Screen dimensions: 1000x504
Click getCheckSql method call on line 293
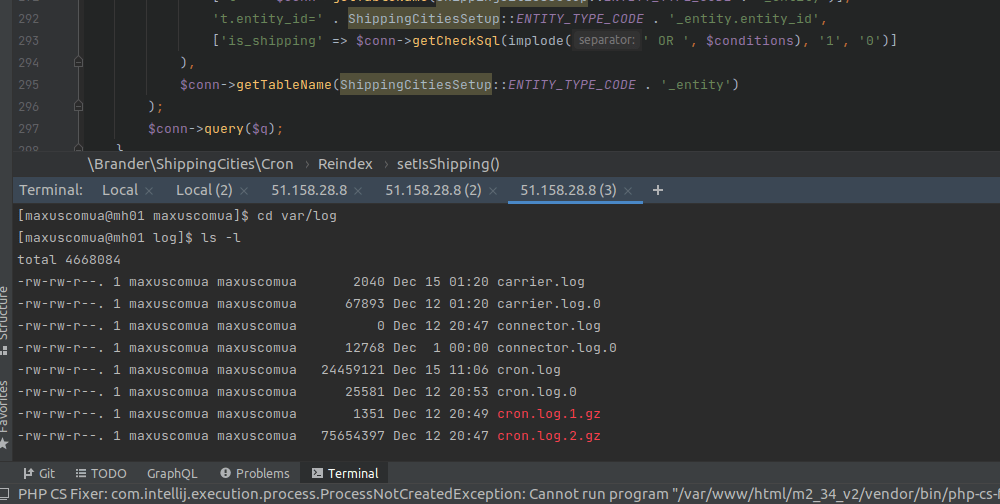coord(456,40)
